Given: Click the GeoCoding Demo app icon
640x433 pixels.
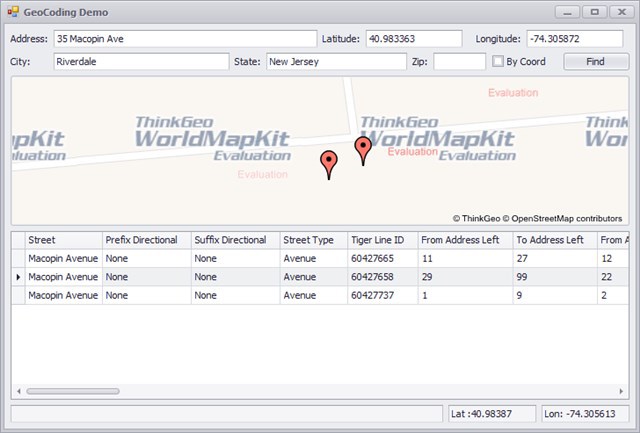Looking at the screenshot, I should 13,12.
